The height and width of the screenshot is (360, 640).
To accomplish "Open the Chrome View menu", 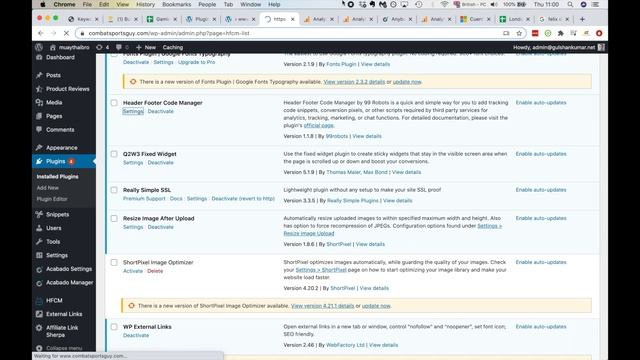I will click(122, 4).
